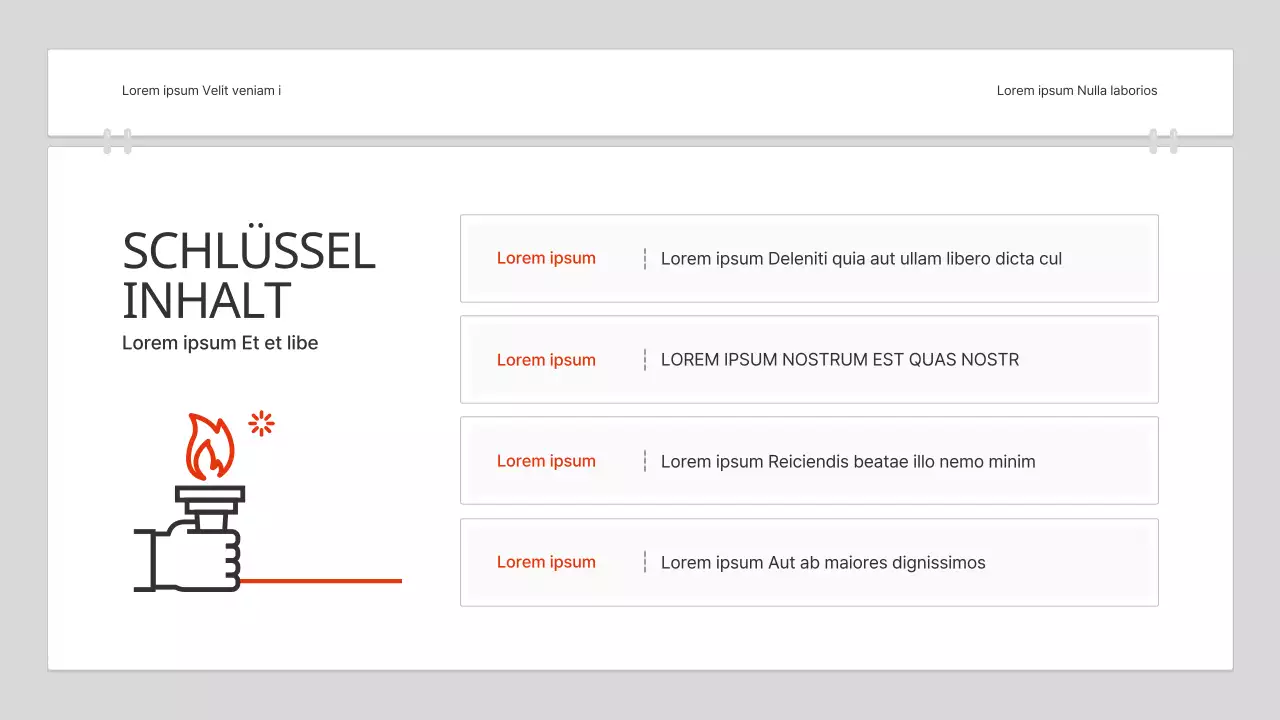Select the subtitle 'Lorem ipsum Et et libe'

pyautogui.click(x=220, y=343)
